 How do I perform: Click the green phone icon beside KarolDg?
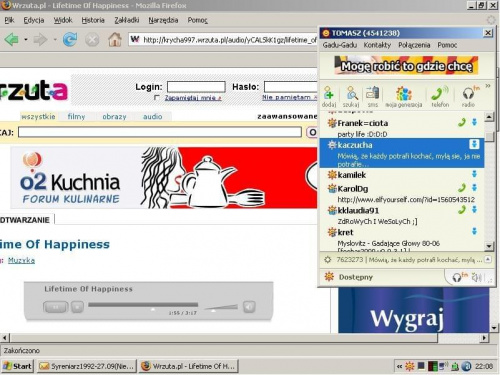click(462, 188)
